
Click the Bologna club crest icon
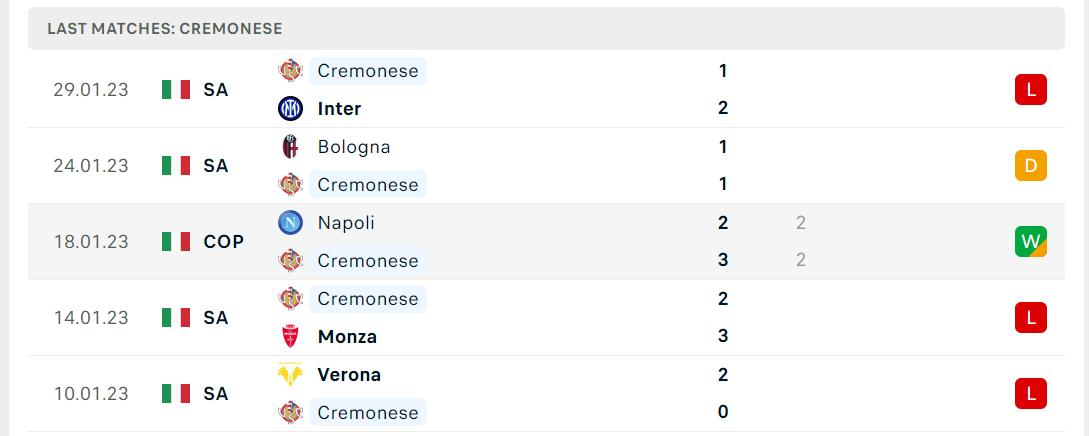point(290,146)
